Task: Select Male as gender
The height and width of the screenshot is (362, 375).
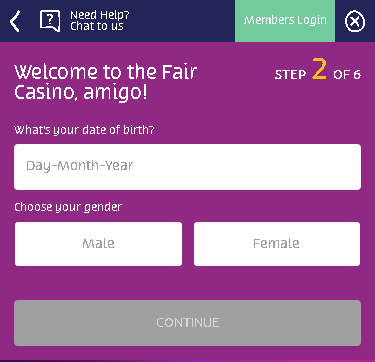Action: point(98,244)
